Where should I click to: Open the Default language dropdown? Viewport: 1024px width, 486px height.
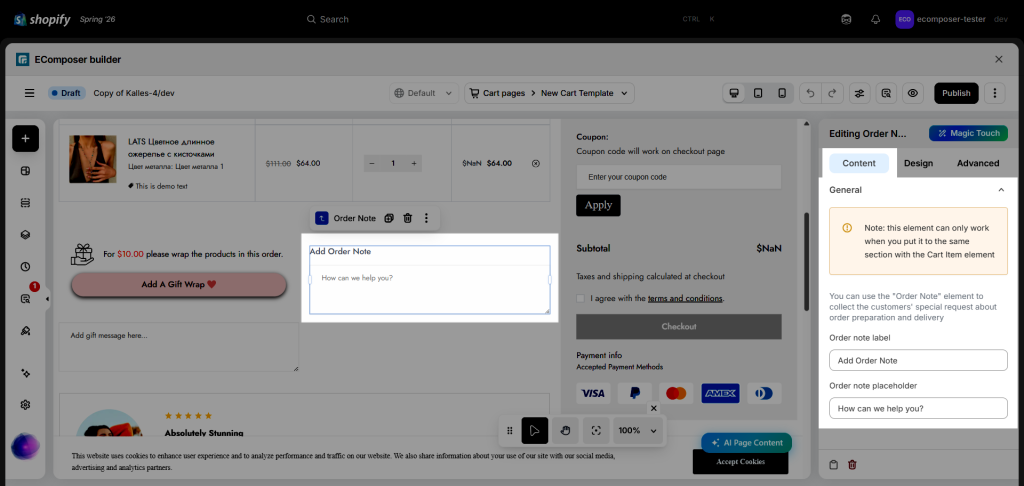point(424,93)
